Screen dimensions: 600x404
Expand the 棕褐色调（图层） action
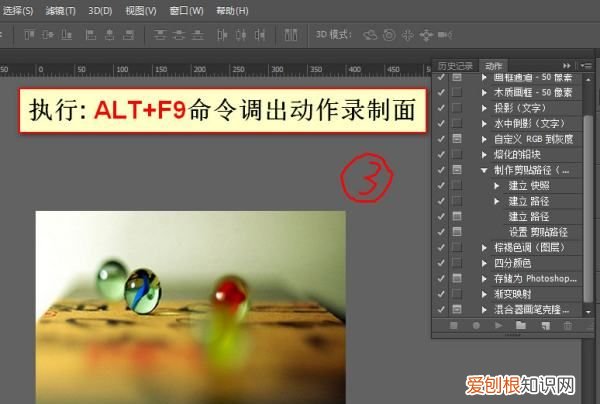(x=484, y=248)
